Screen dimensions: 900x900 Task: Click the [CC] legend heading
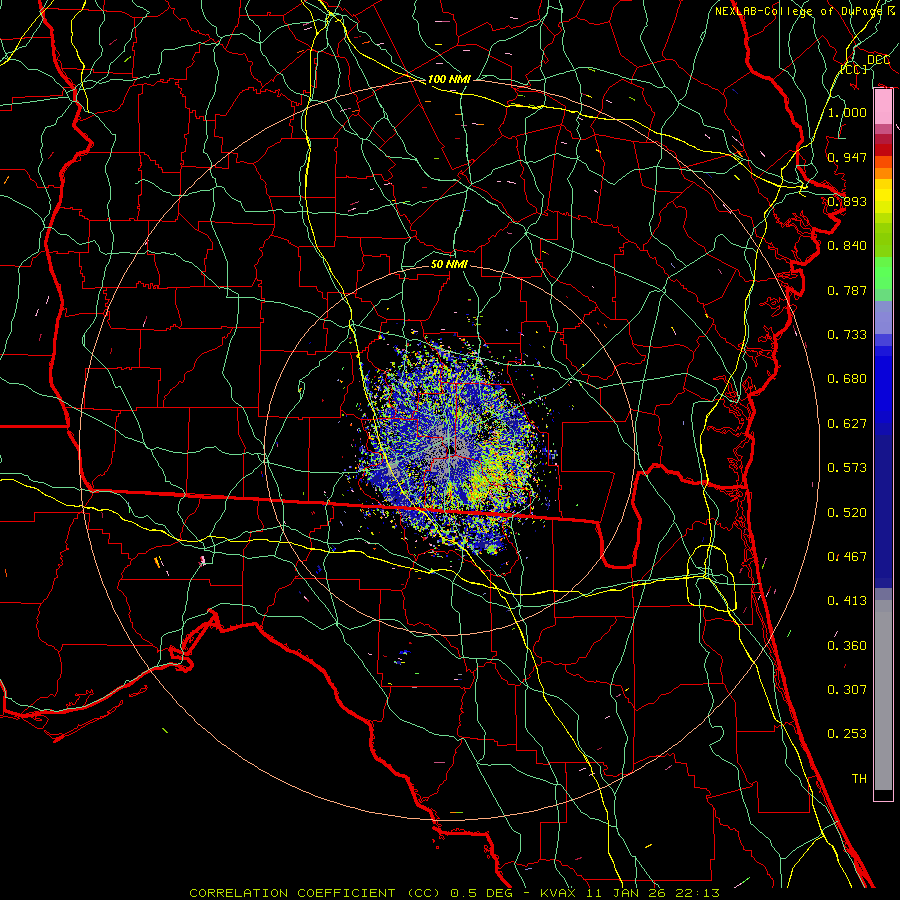[x=854, y=69]
